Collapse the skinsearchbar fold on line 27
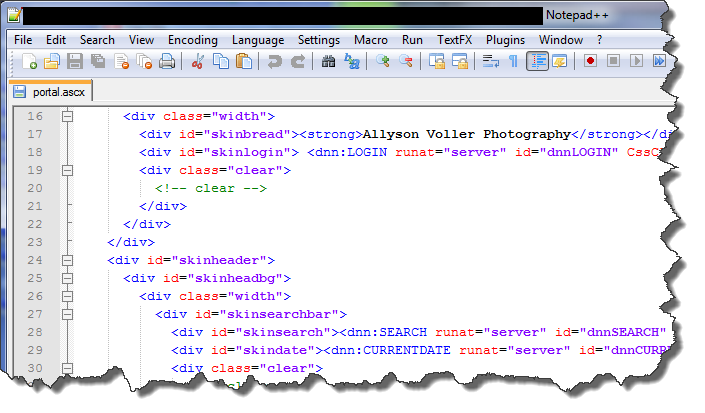Image resolution: width=705 pixels, height=413 pixels. [x=68, y=314]
